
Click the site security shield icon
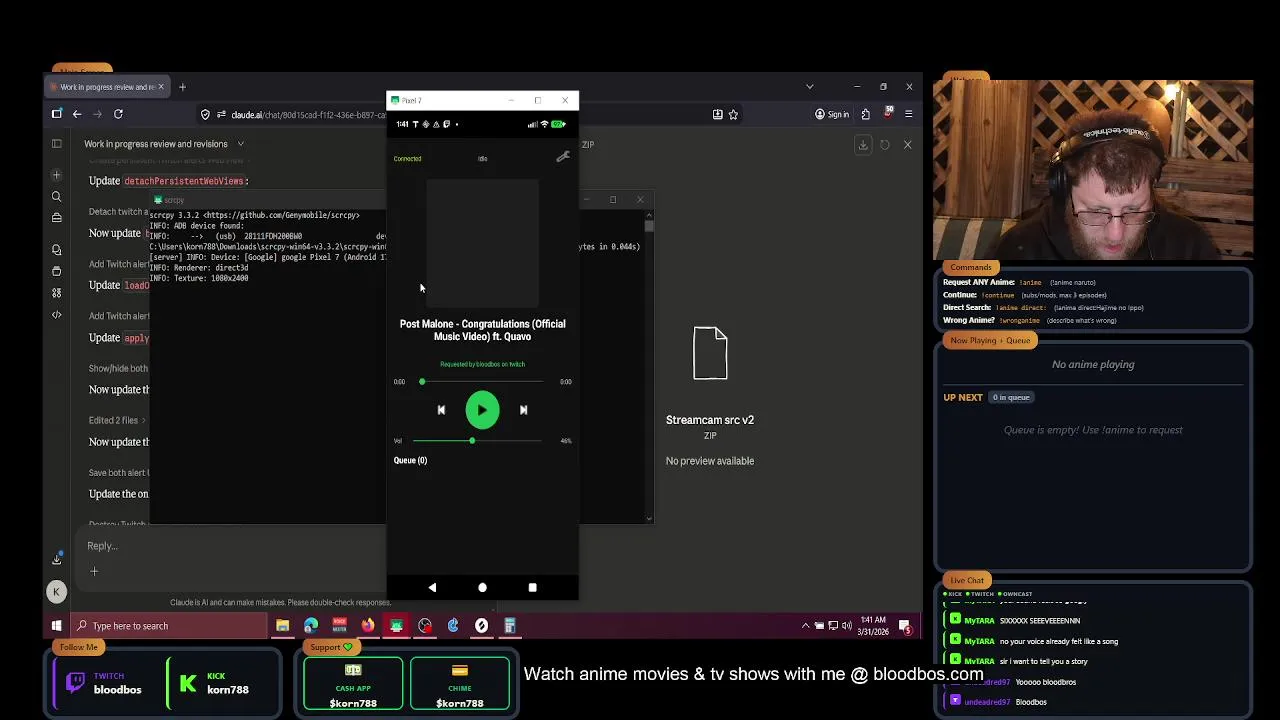click(205, 114)
